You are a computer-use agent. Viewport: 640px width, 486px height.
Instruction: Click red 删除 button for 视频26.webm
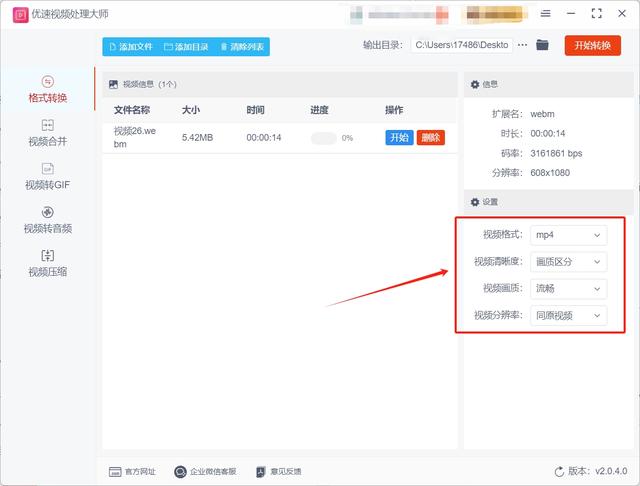(x=431, y=138)
